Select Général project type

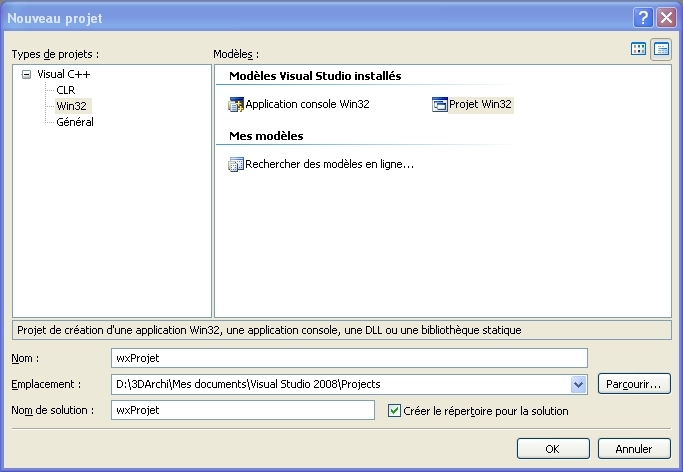click(75, 122)
